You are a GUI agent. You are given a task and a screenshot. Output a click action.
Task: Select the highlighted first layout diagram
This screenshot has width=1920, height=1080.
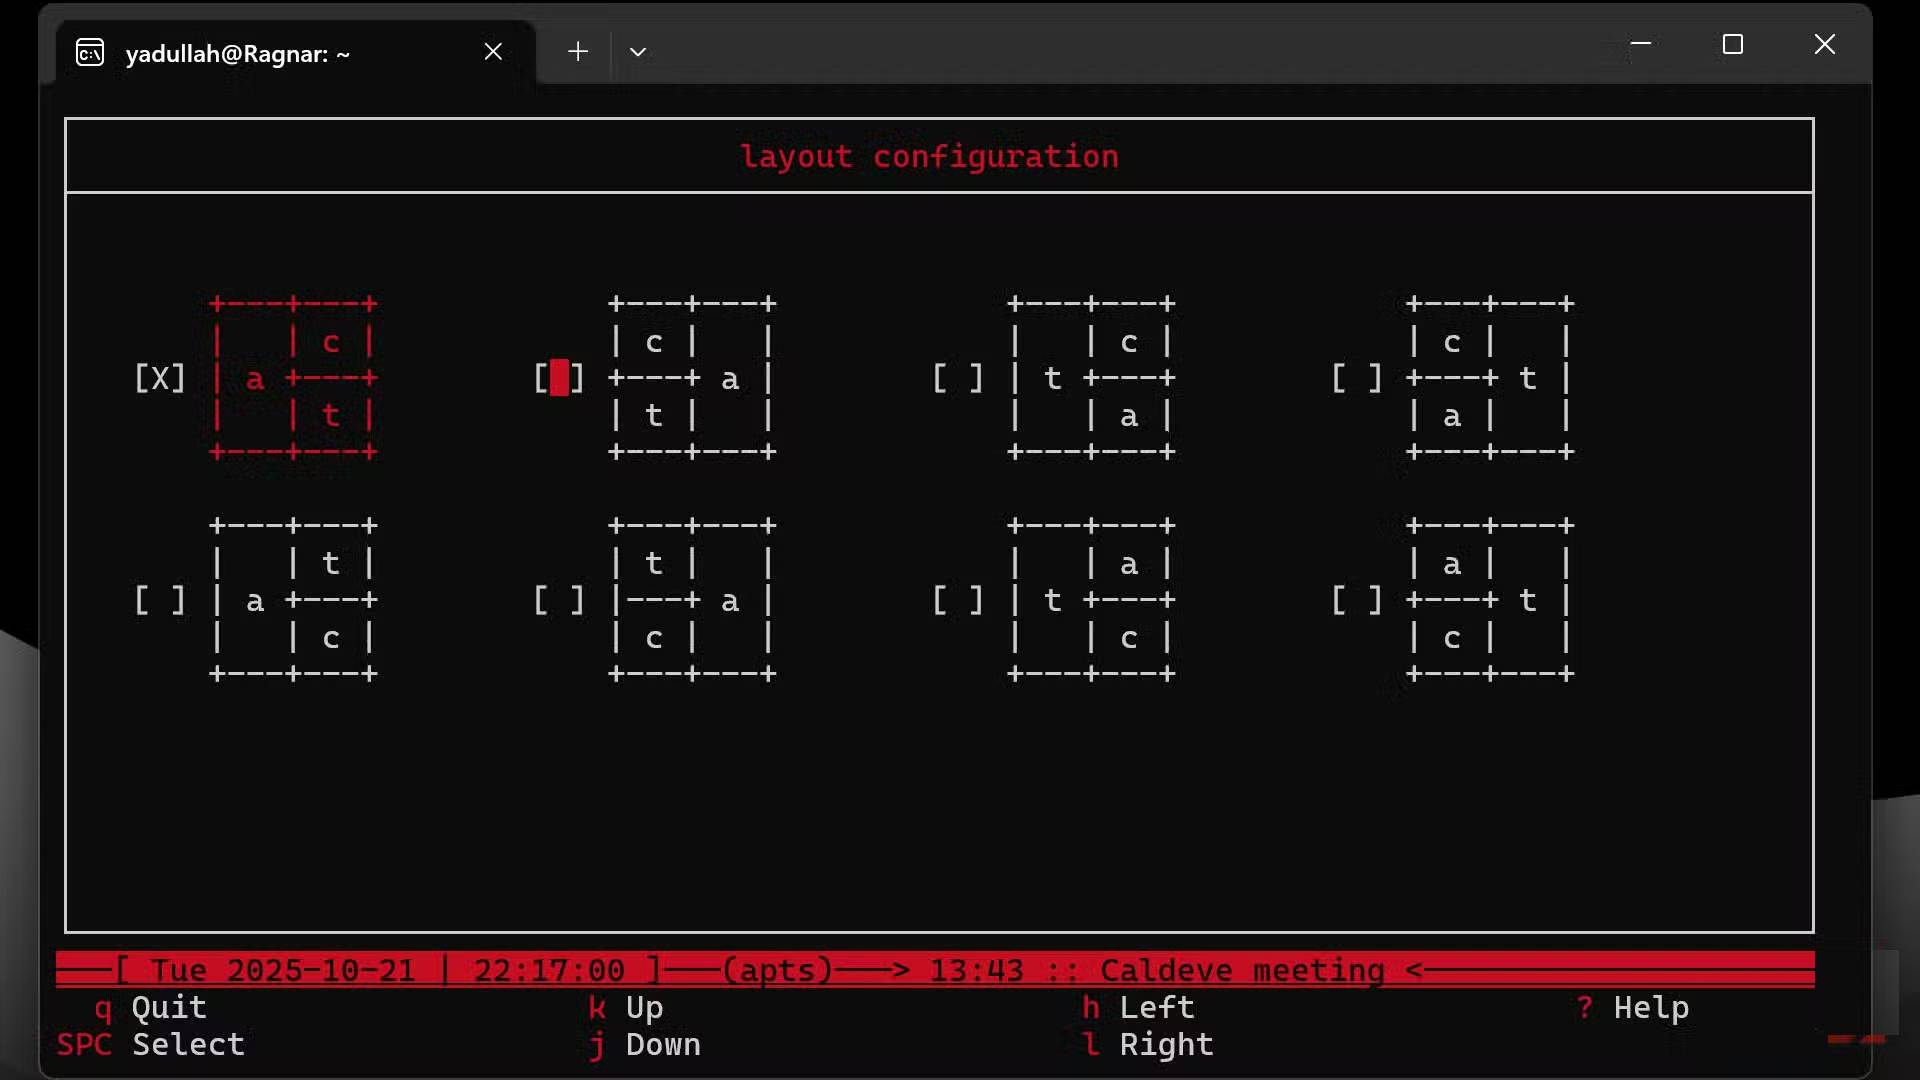point(293,378)
